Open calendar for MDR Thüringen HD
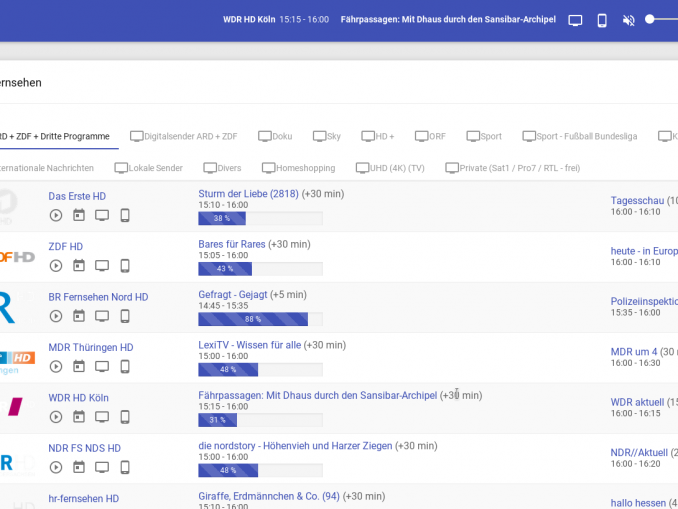678x509 pixels. point(79,366)
